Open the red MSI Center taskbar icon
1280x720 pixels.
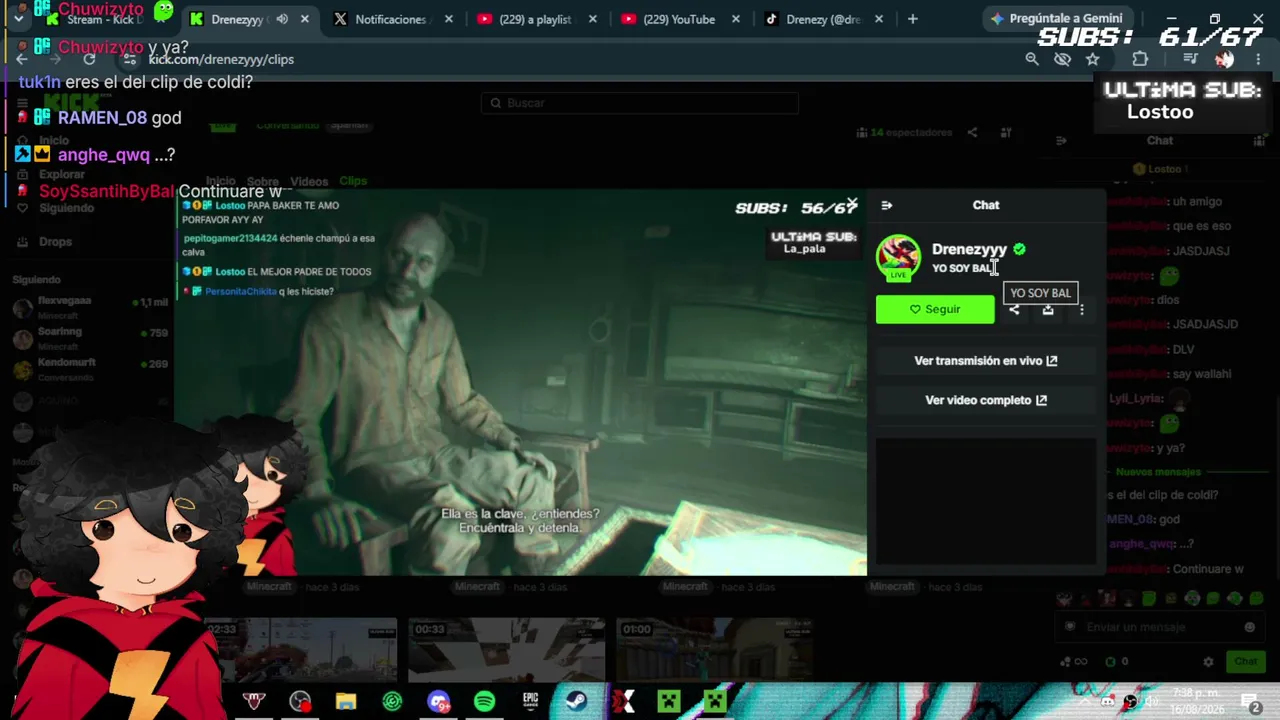click(254, 702)
